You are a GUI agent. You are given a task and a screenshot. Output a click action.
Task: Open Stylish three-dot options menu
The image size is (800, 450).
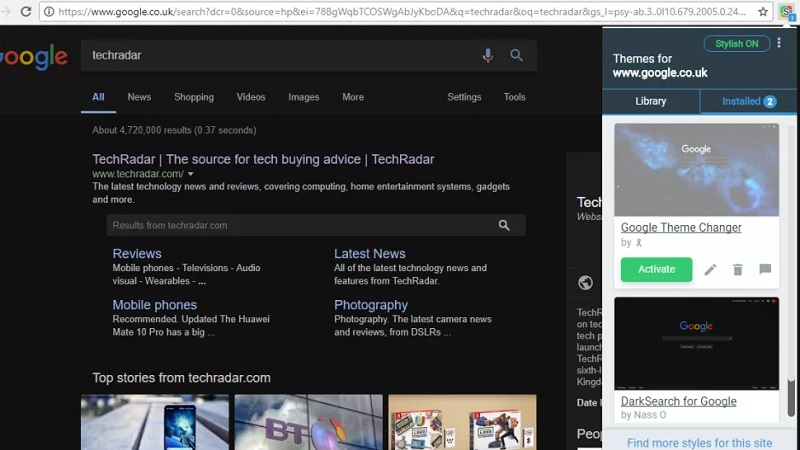tap(779, 42)
